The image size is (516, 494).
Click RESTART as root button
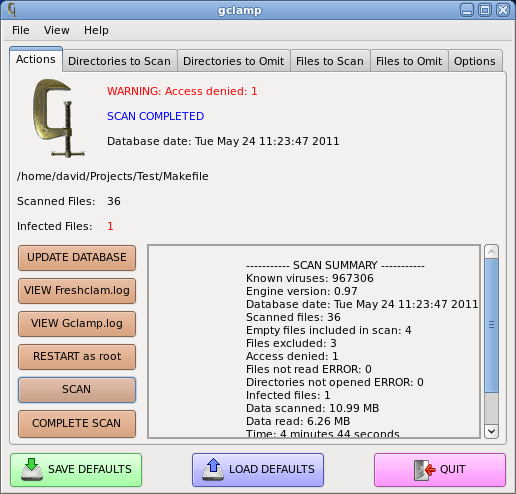coord(77,357)
